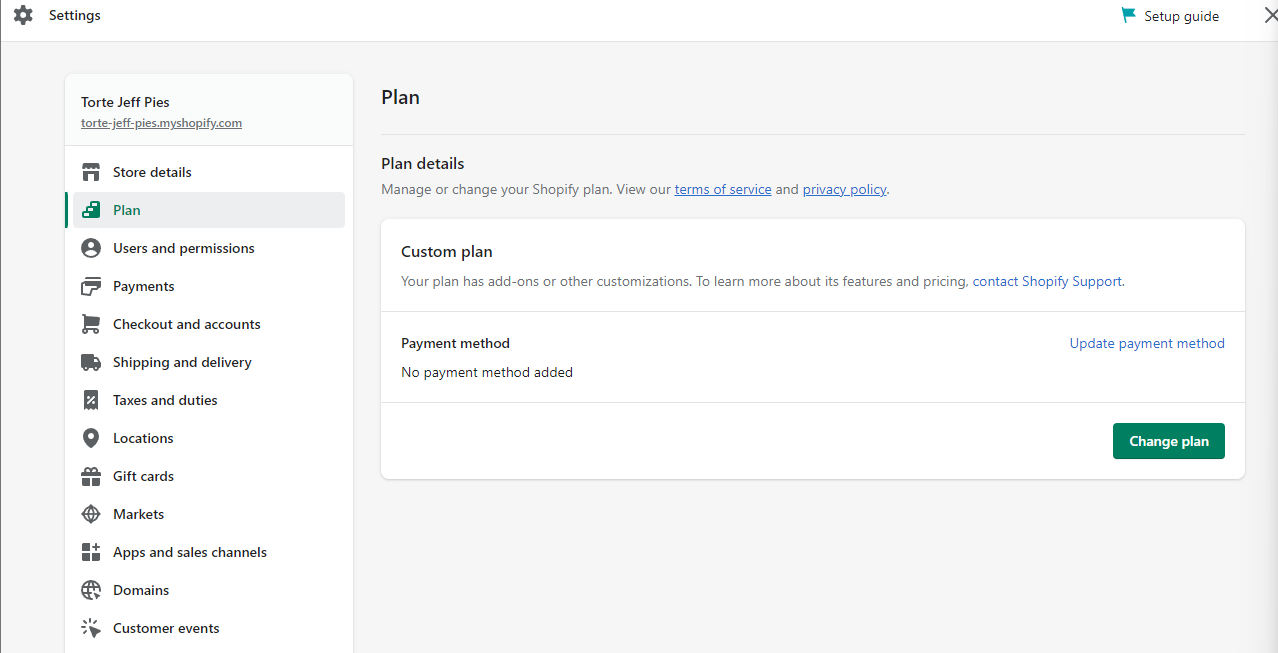The height and width of the screenshot is (653, 1278).
Task: Click the Users and permissions person icon
Action: (x=91, y=248)
